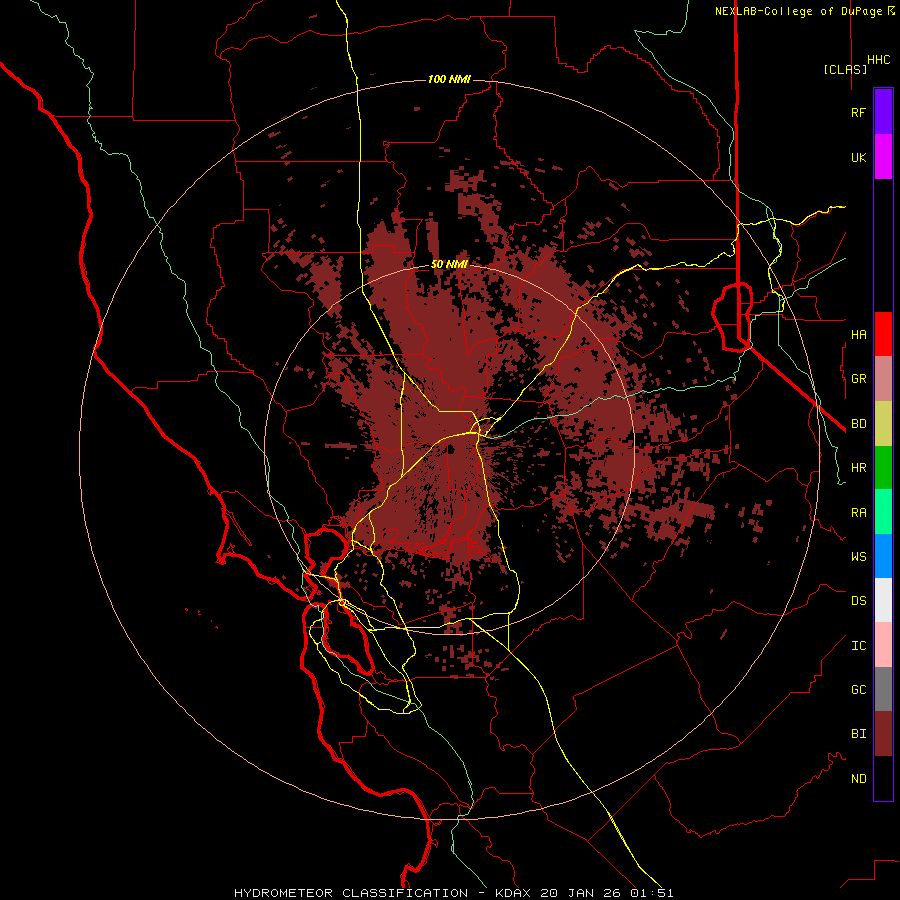This screenshot has height=900, width=900.
Task: Click the GR legend label
Action: pos(858,379)
